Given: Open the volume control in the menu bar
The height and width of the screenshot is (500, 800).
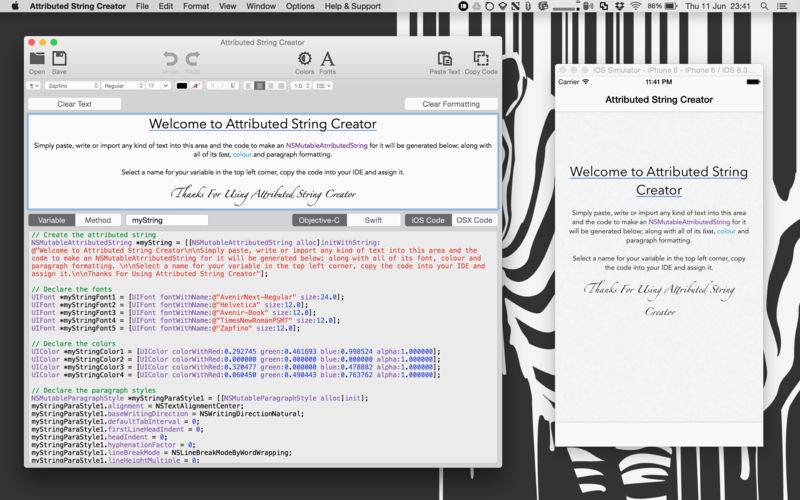Looking at the screenshot, I should click(589, 6).
